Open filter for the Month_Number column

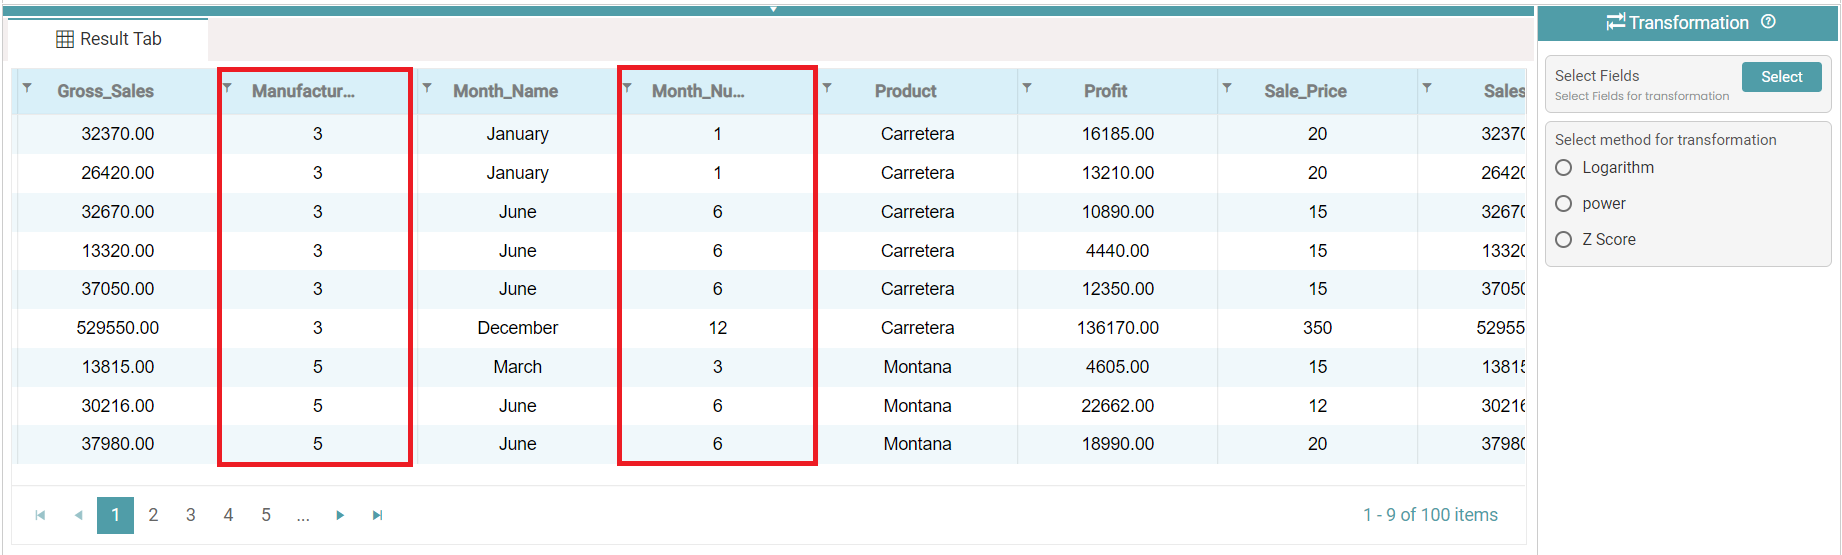tap(627, 88)
